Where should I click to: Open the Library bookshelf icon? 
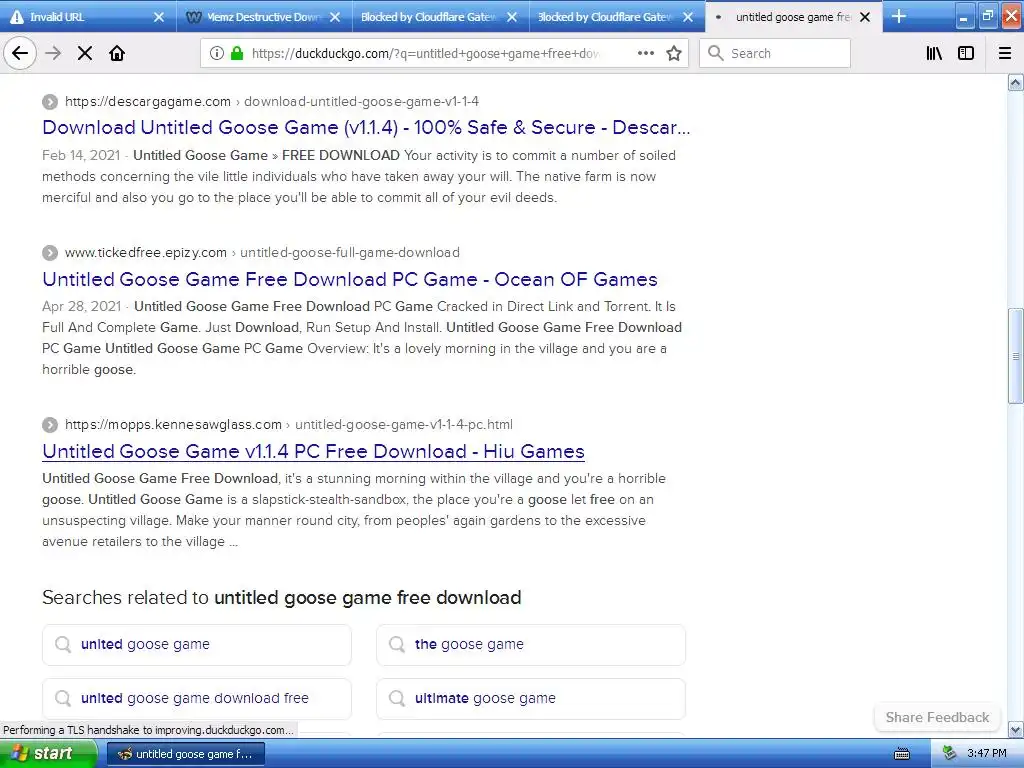935,54
